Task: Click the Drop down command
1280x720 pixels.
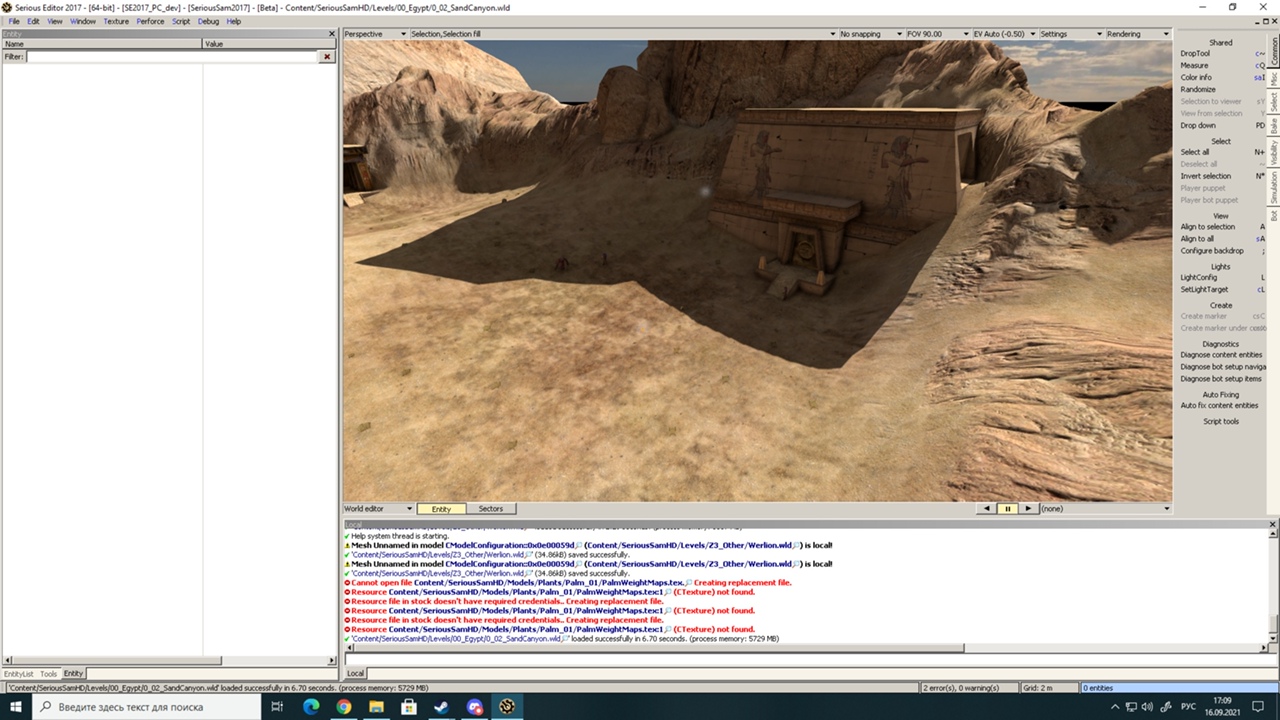Action: coord(1198,126)
